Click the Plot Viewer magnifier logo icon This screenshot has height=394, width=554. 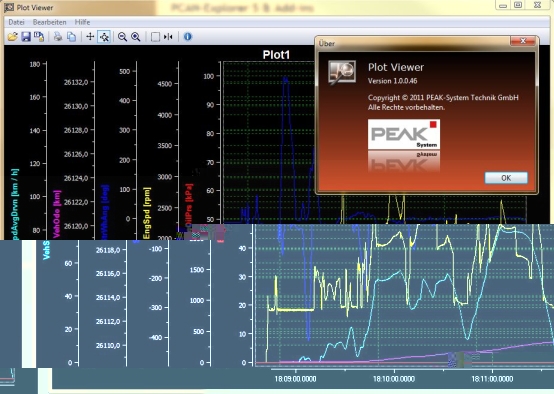[x=342, y=73]
